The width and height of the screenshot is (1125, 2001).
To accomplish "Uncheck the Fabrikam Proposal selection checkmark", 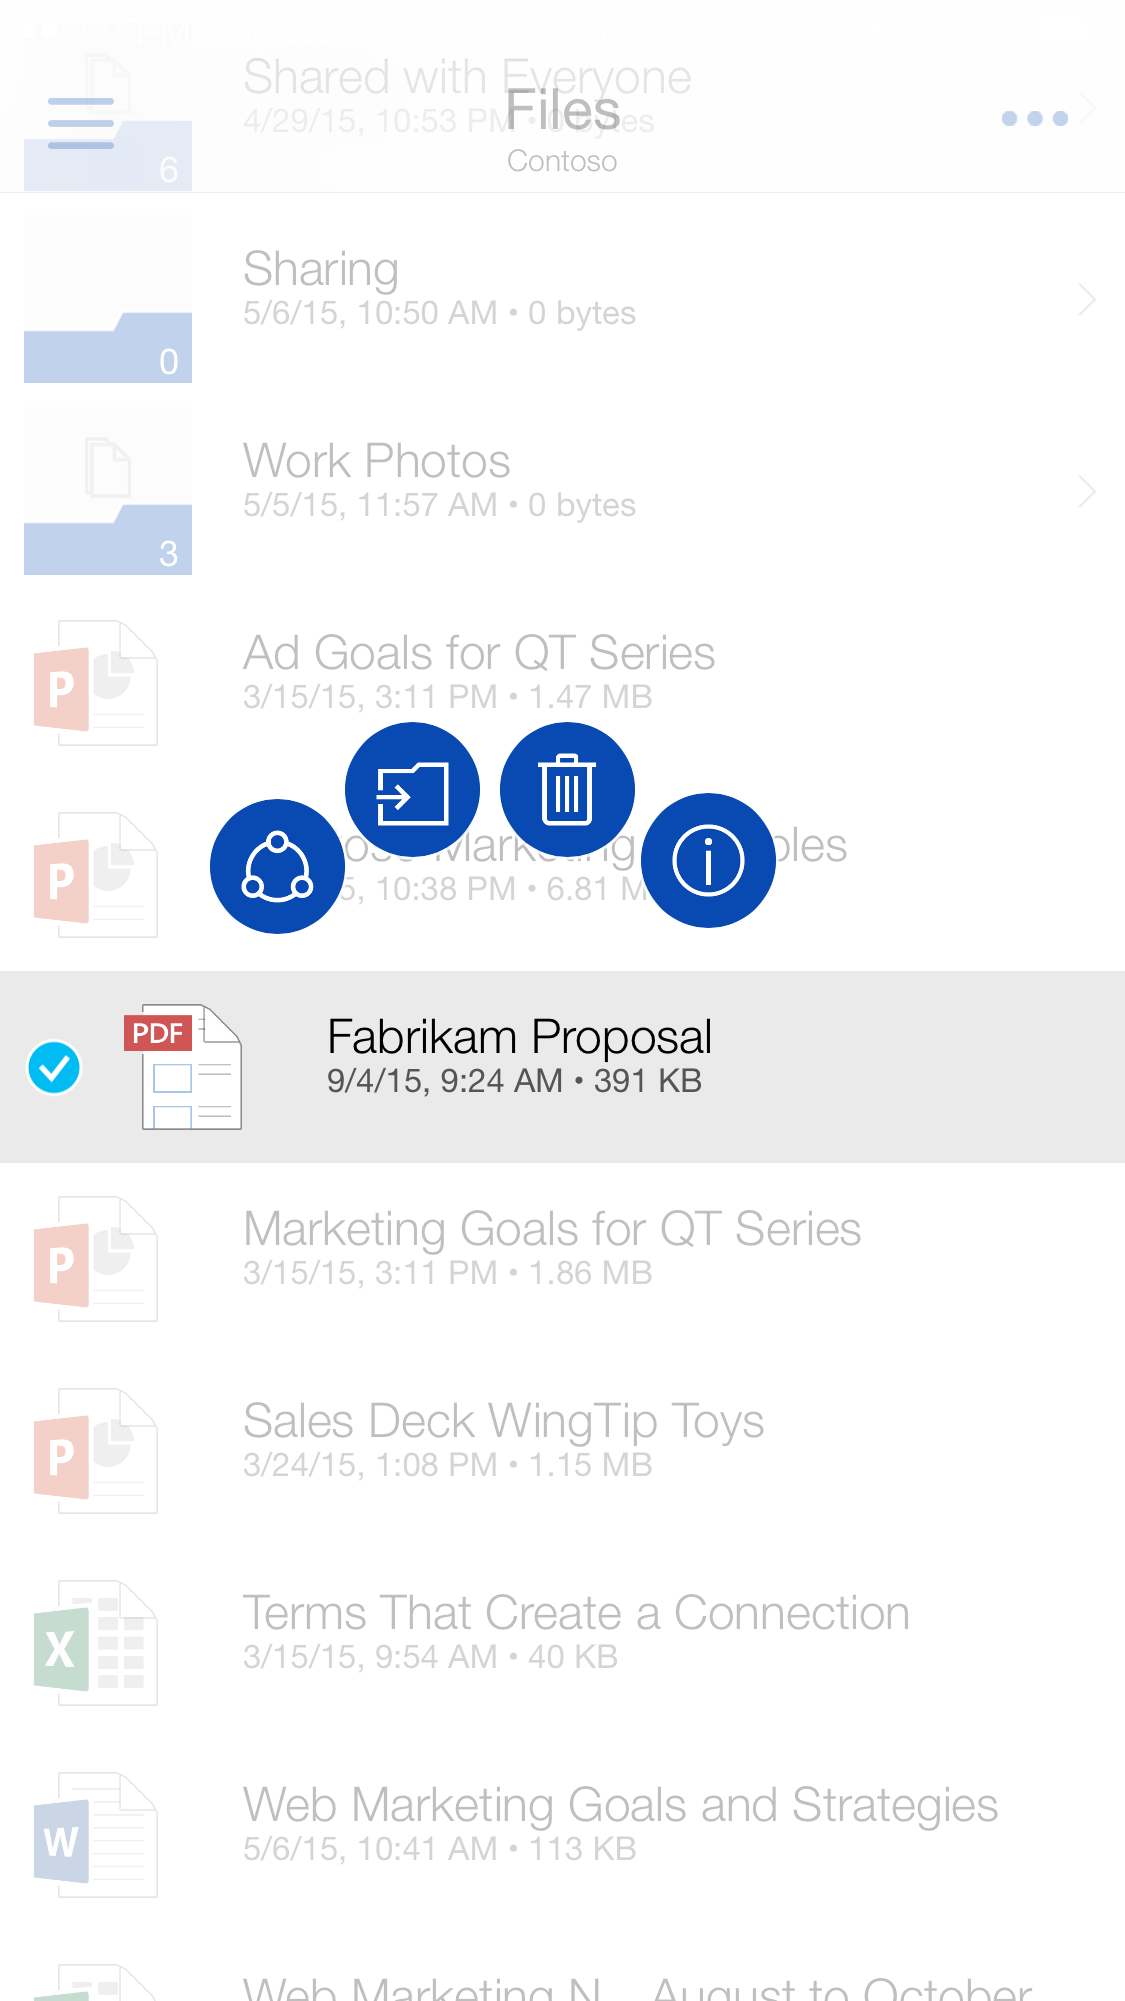I will [54, 1067].
